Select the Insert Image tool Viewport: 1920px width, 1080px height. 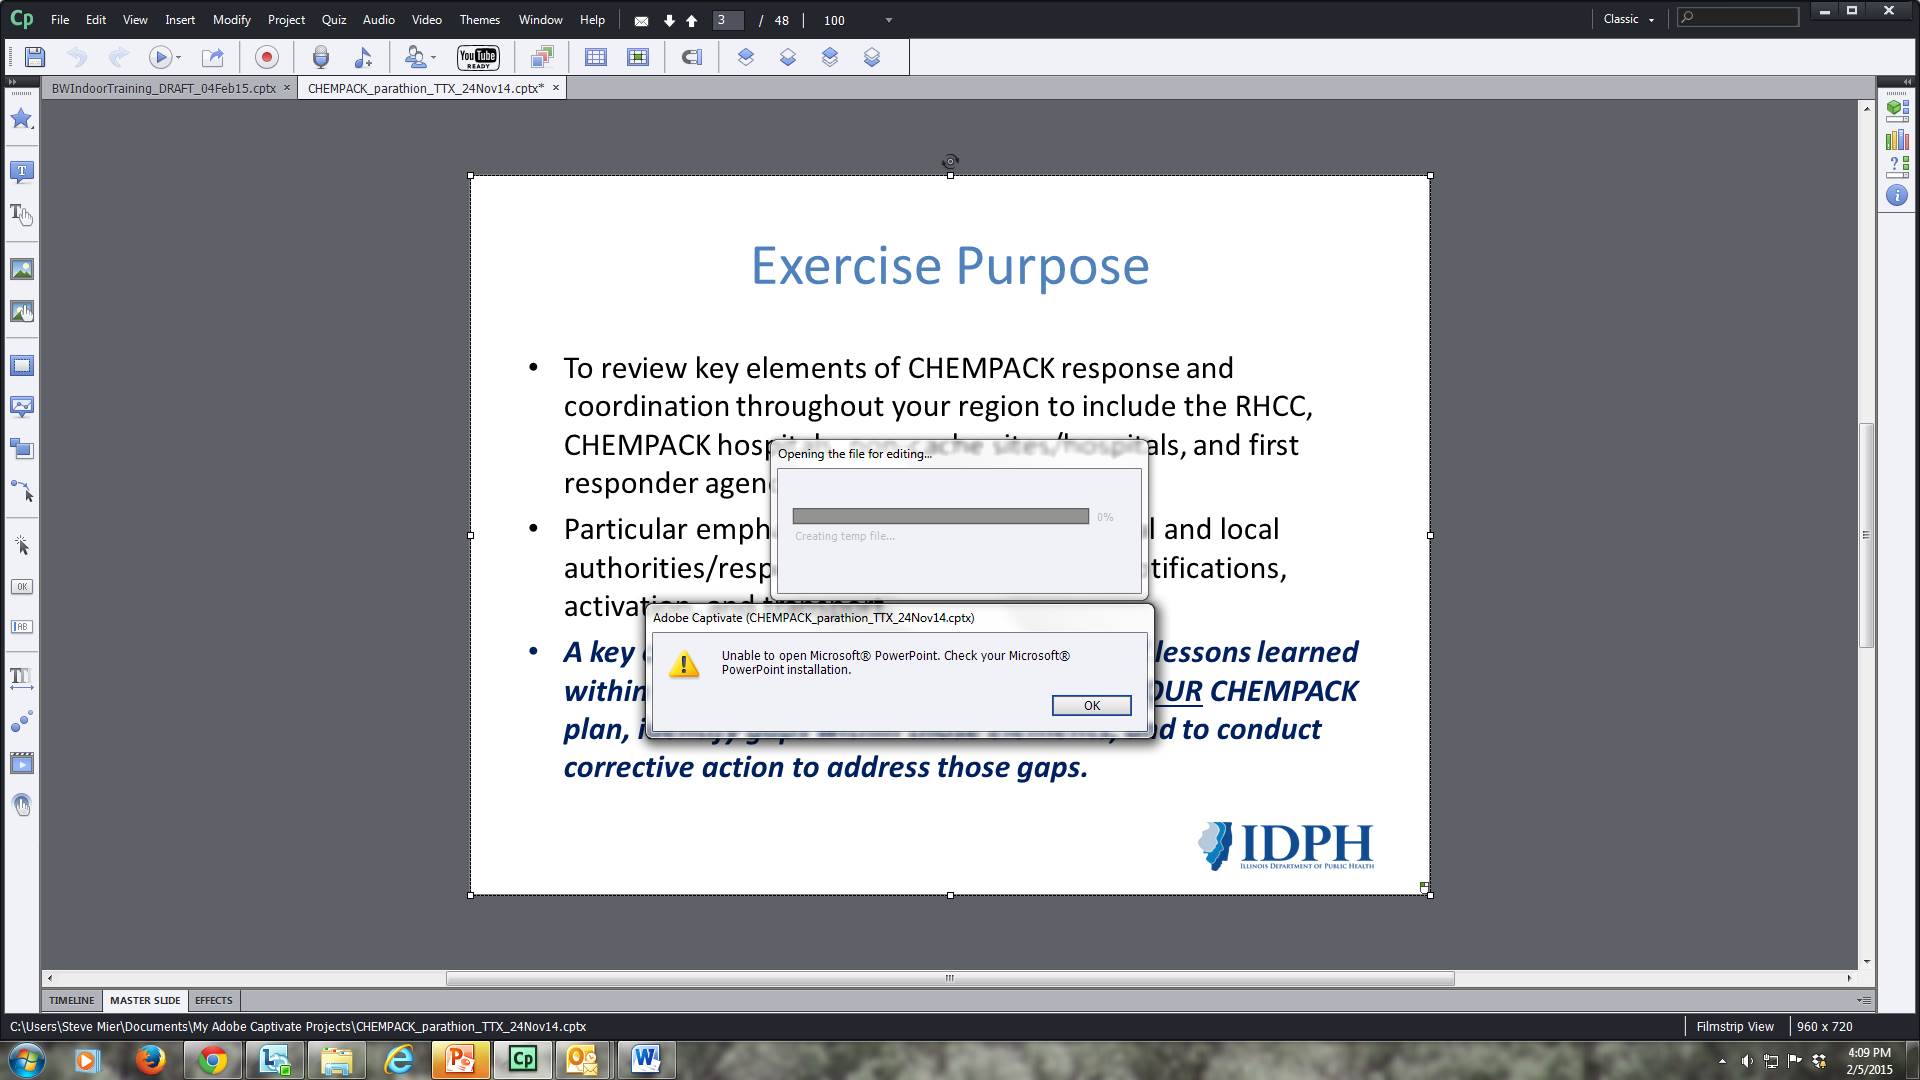pos(21,269)
